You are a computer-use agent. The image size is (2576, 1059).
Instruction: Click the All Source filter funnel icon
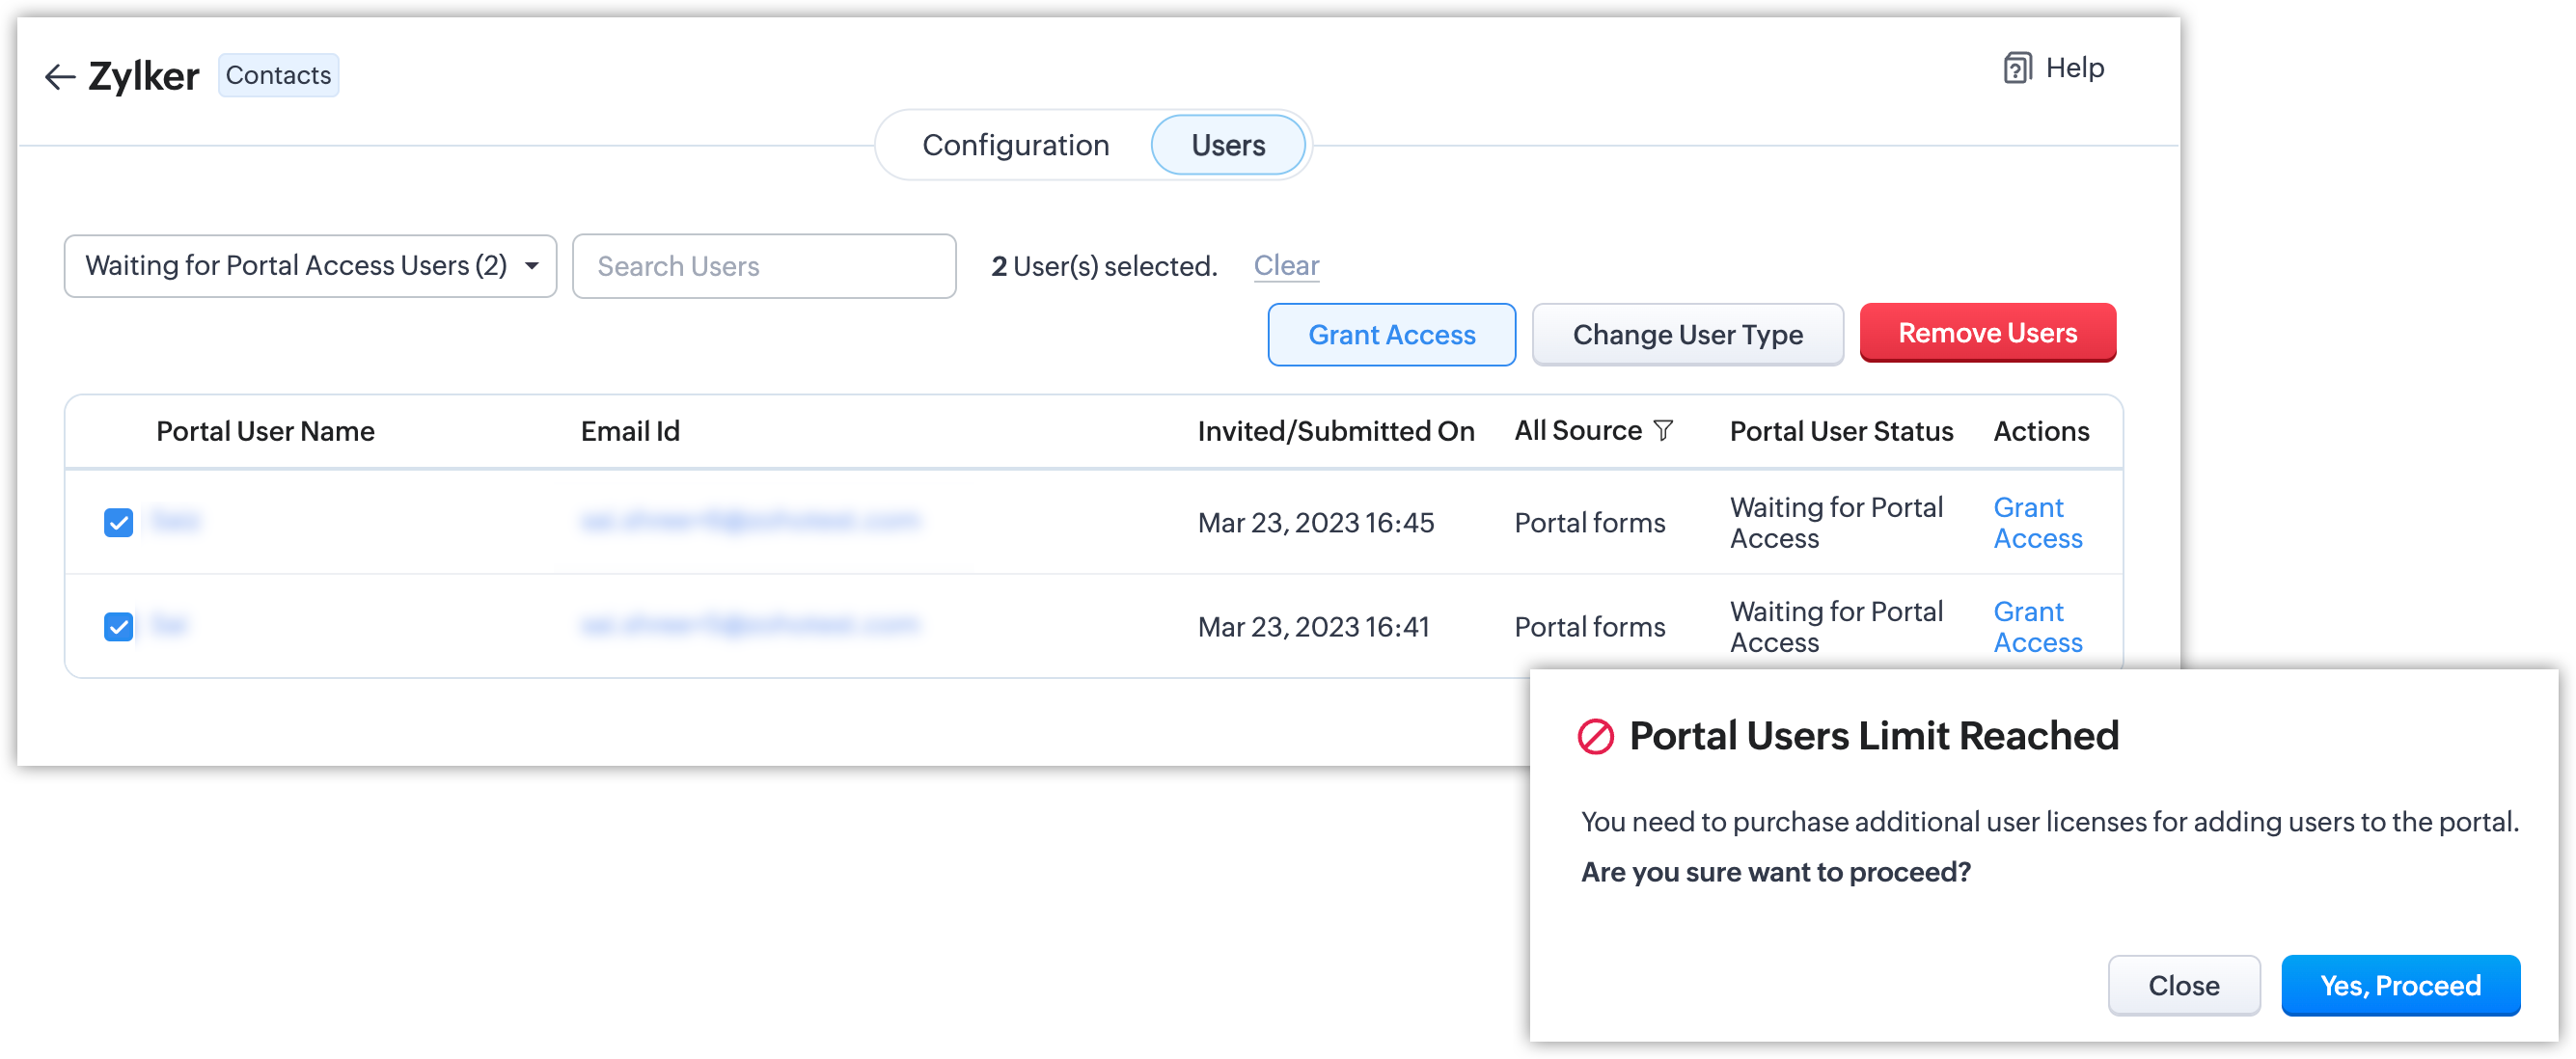(x=1663, y=431)
